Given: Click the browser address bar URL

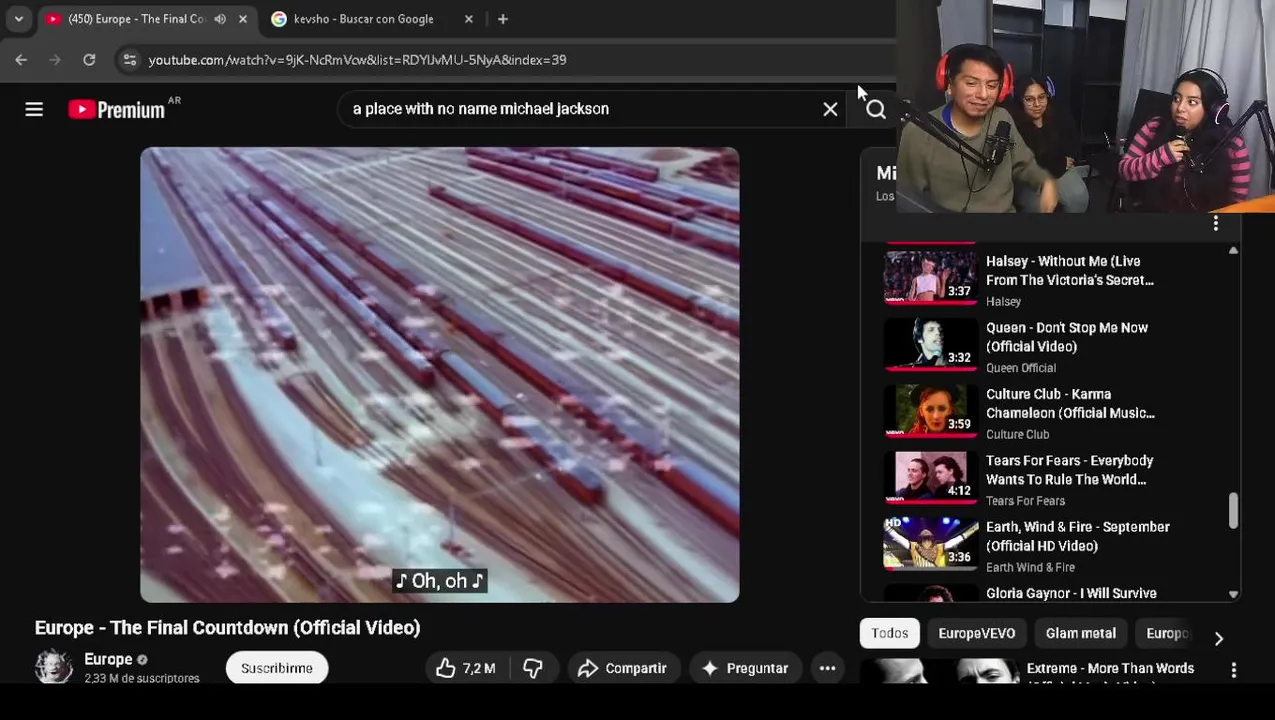Looking at the screenshot, I should [357, 60].
